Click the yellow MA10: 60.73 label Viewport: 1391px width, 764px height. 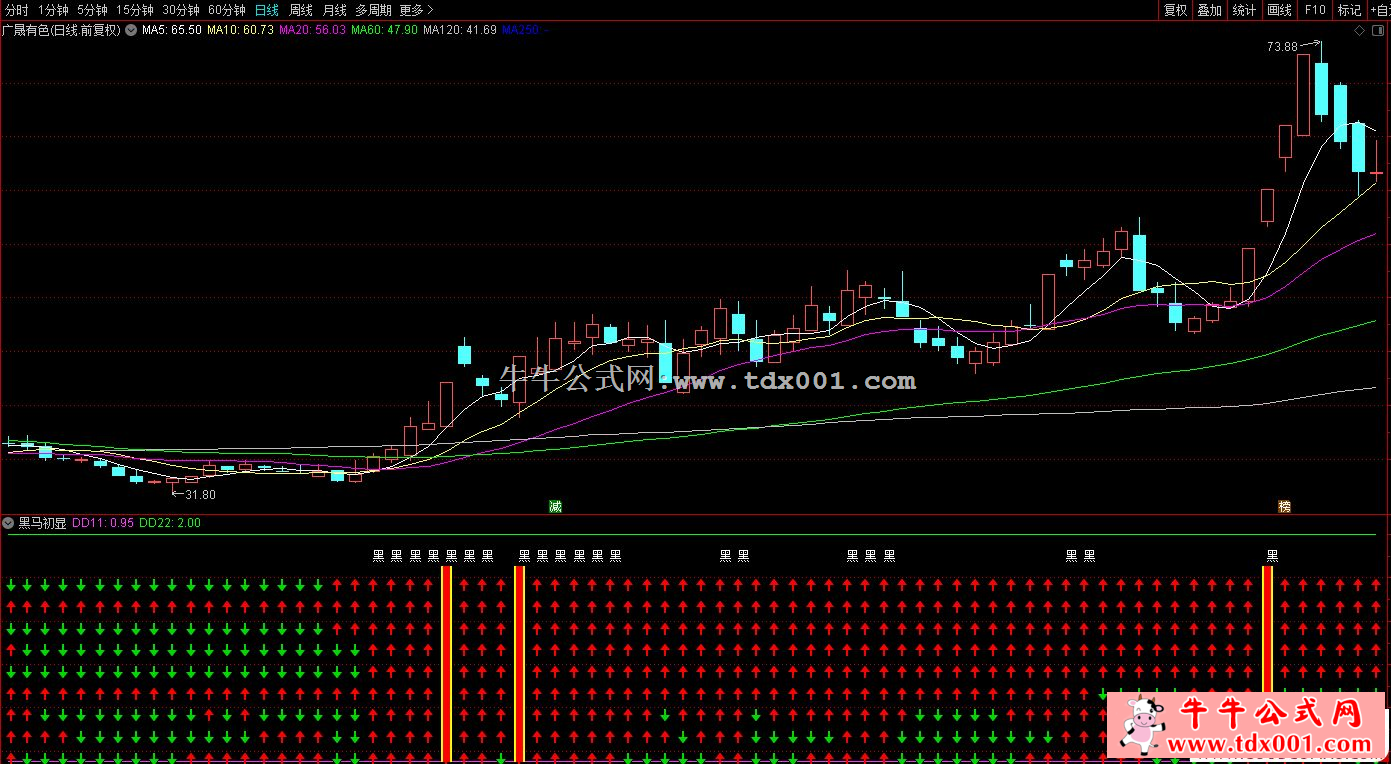tap(240, 30)
